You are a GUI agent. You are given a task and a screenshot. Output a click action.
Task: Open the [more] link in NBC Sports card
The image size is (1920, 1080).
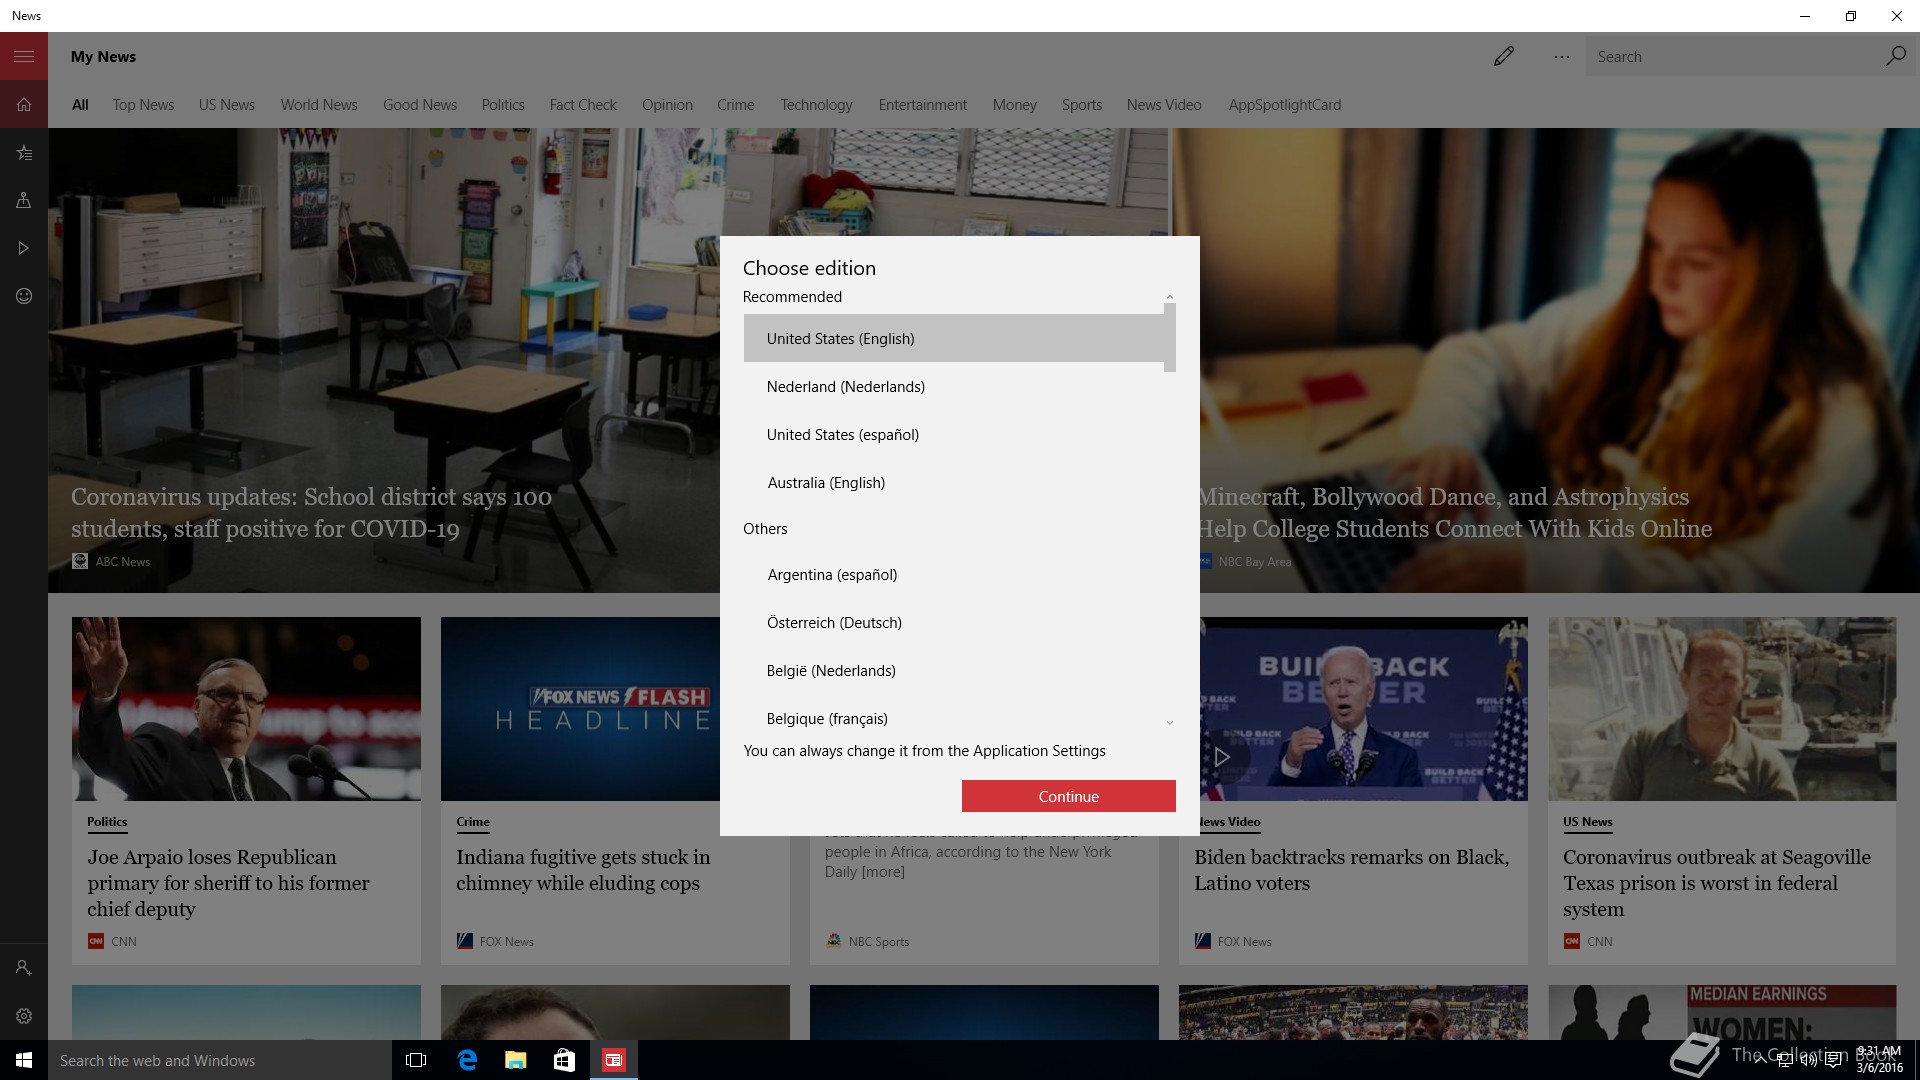click(x=883, y=872)
